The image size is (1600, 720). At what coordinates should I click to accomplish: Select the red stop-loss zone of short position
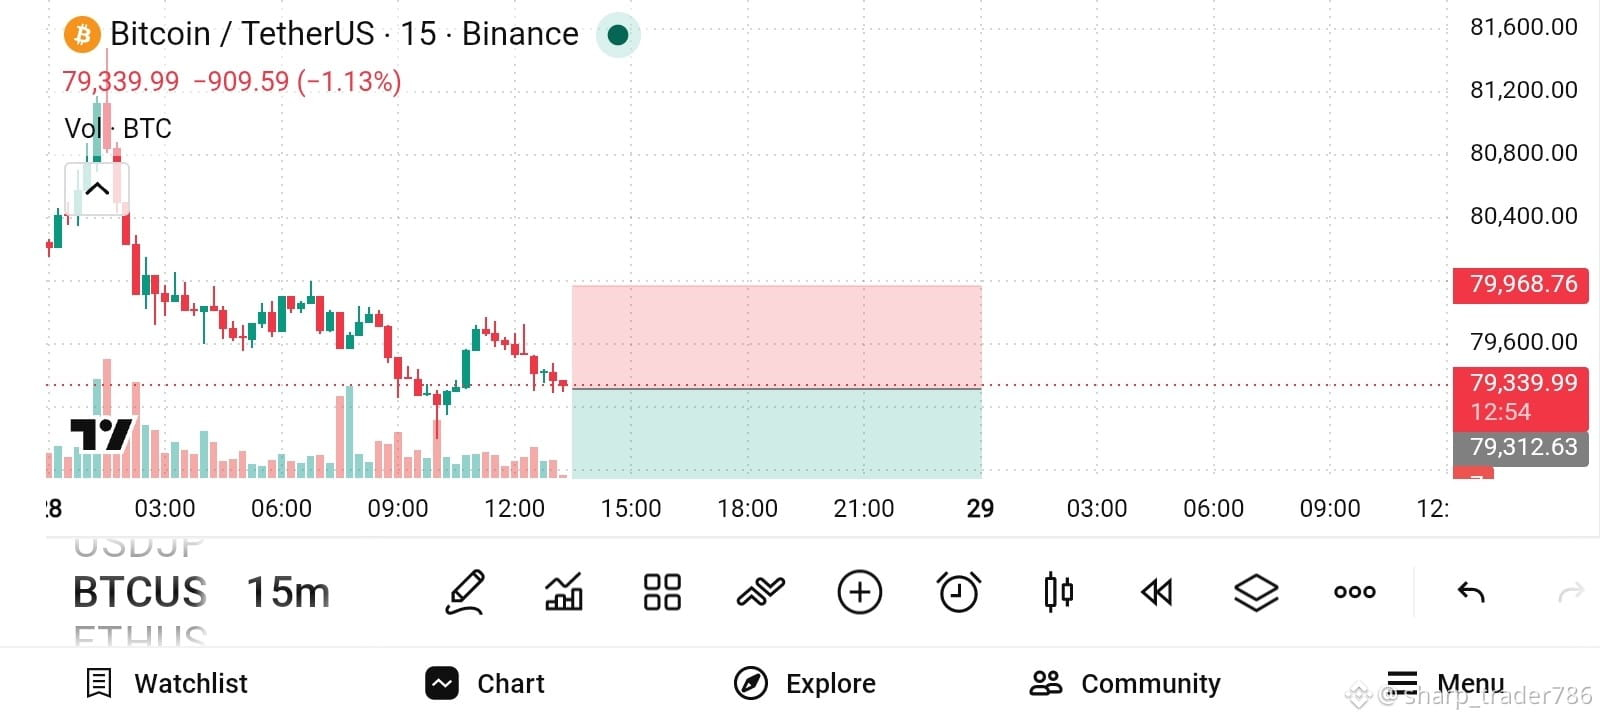point(776,336)
